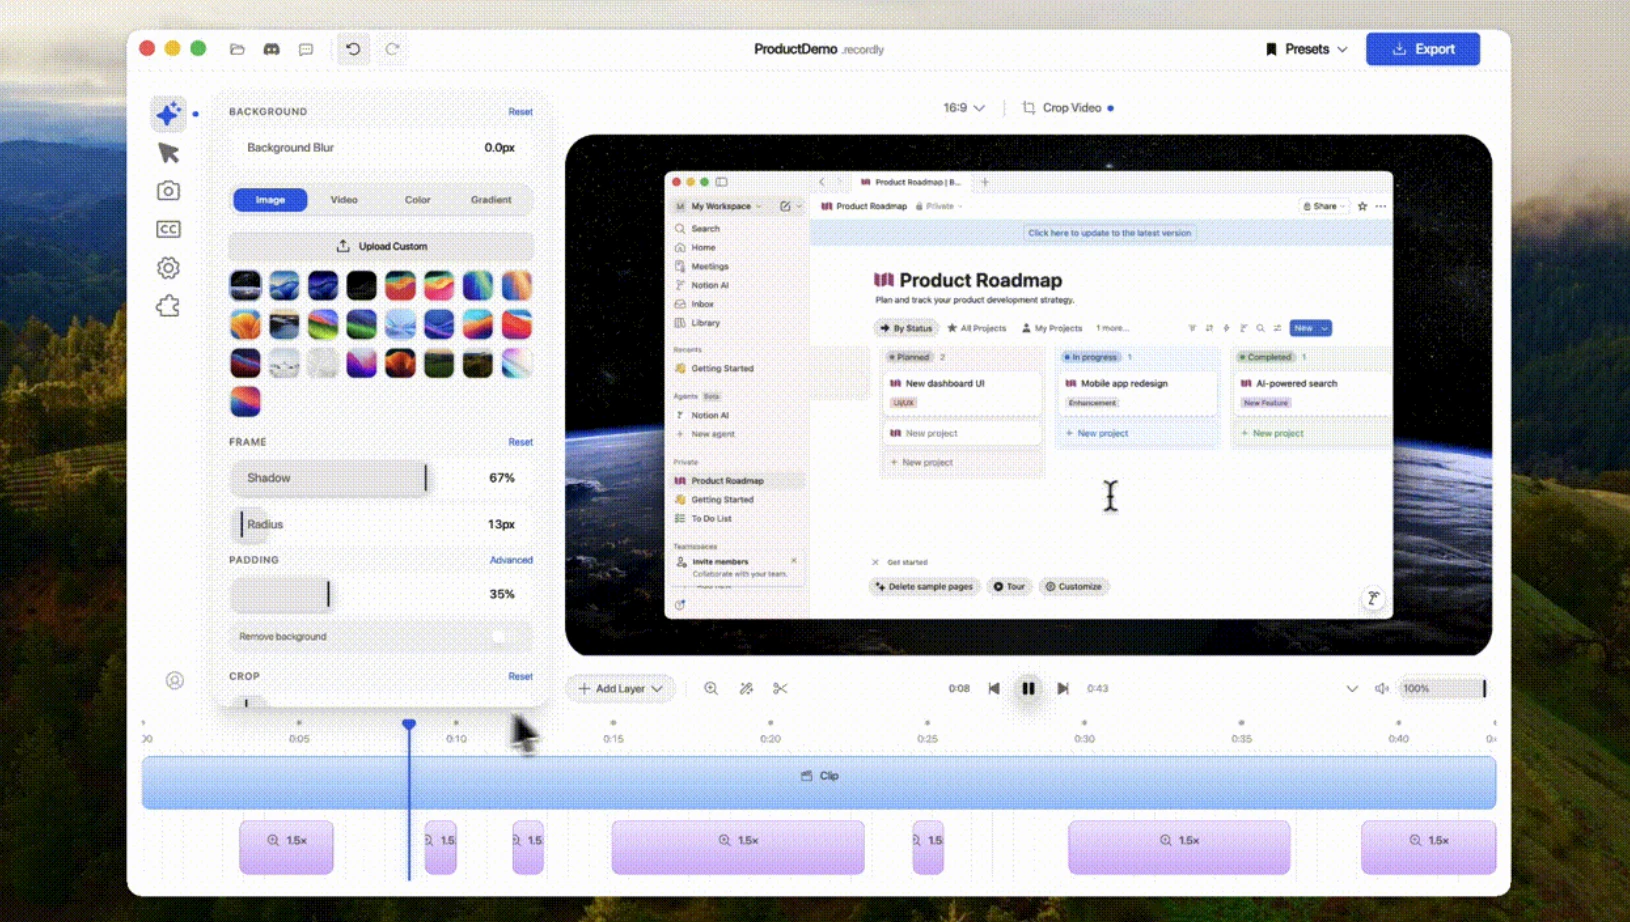Reset the Background section
Viewport: 1630px width, 922px height.
click(x=520, y=112)
